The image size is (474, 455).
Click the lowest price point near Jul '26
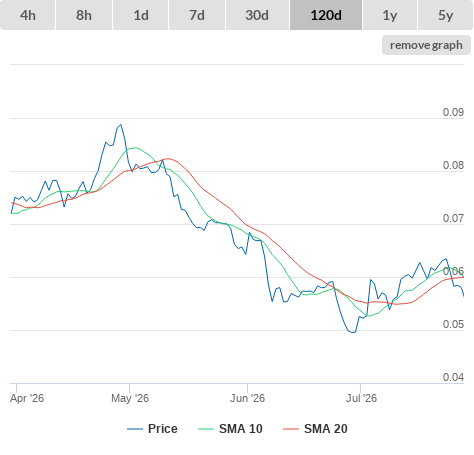(353, 332)
